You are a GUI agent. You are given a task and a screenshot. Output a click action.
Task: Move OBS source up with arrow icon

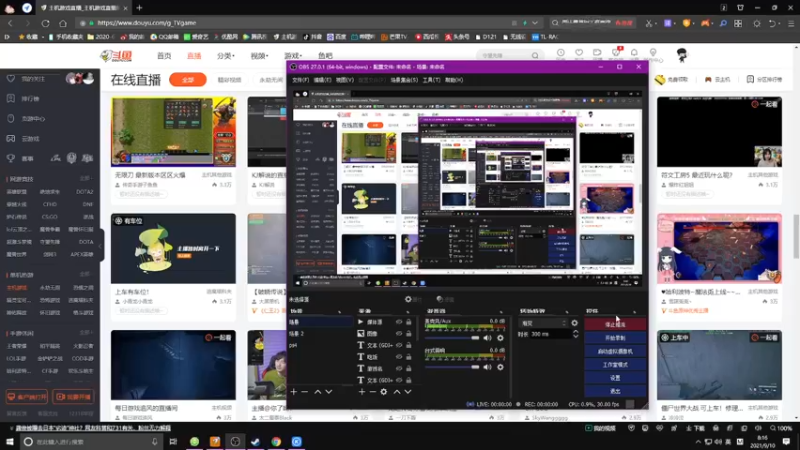click(396, 392)
